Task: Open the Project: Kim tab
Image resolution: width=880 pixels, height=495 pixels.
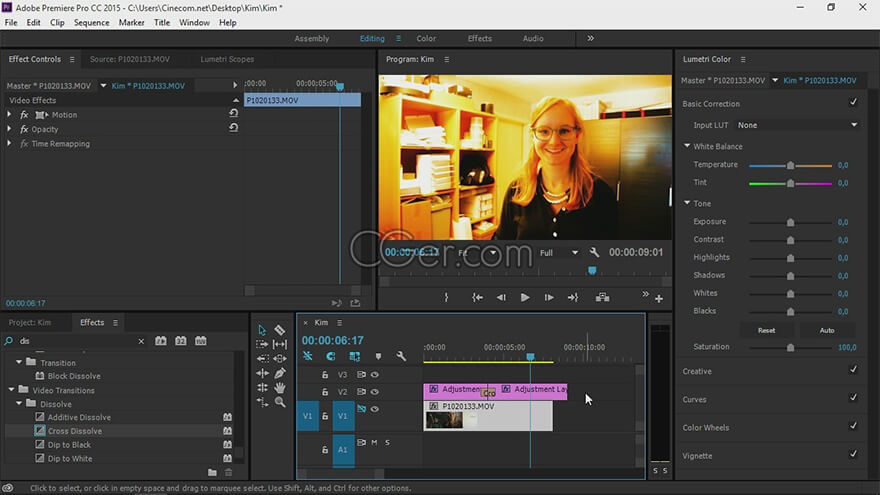Action: tap(30, 323)
